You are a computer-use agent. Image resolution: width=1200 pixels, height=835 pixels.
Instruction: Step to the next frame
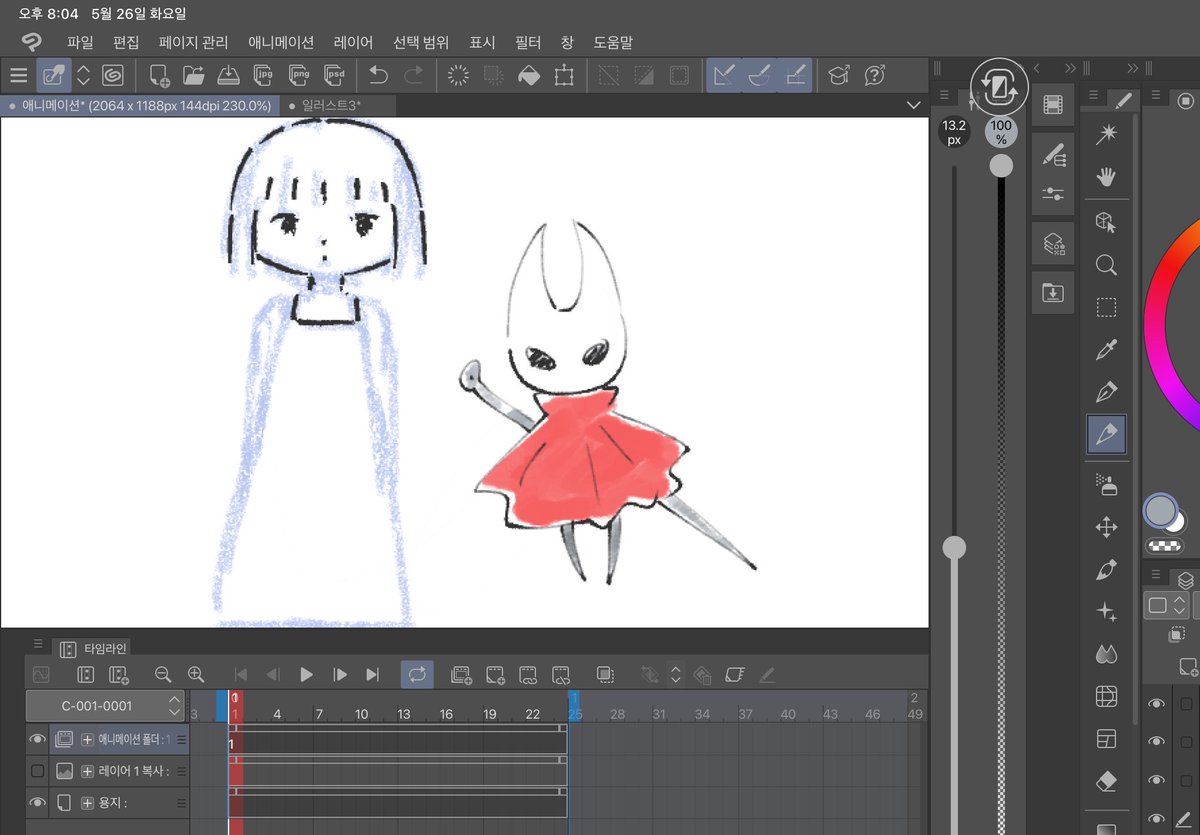pyautogui.click(x=340, y=675)
